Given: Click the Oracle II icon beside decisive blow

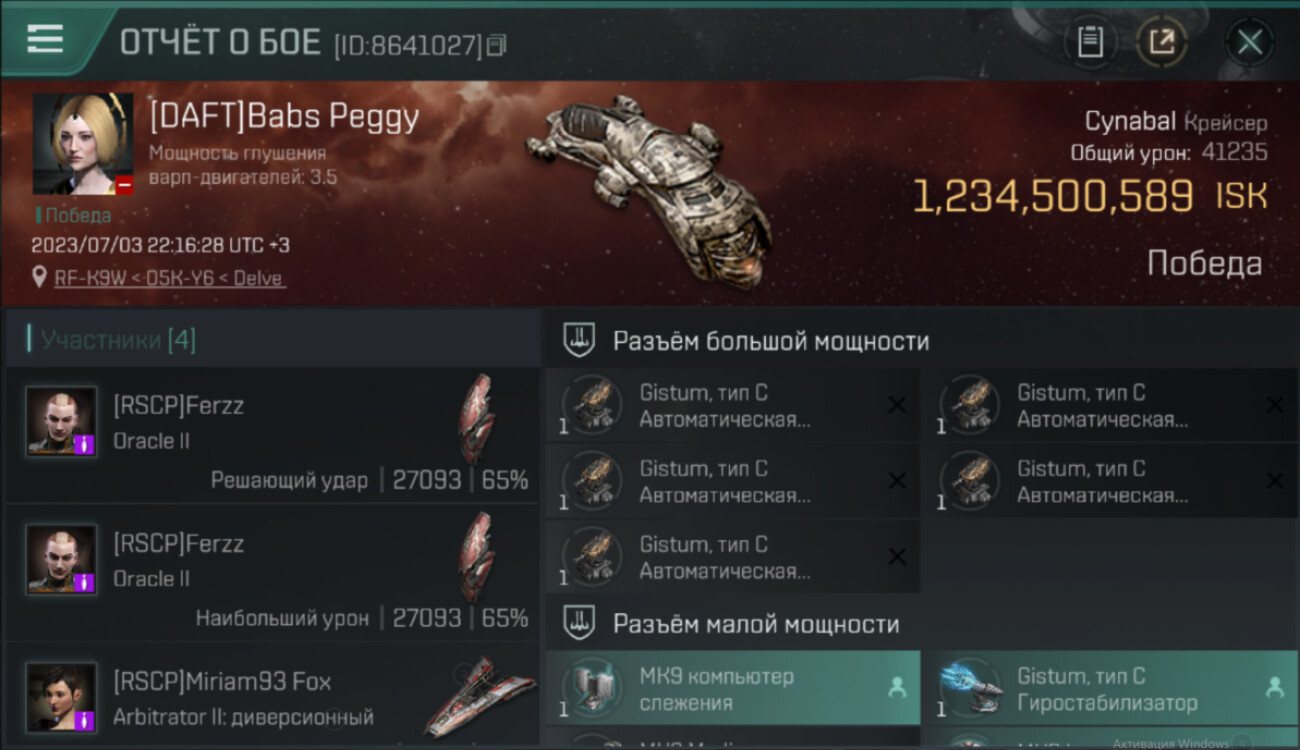Looking at the screenshot, I should [x=476, y=419].
